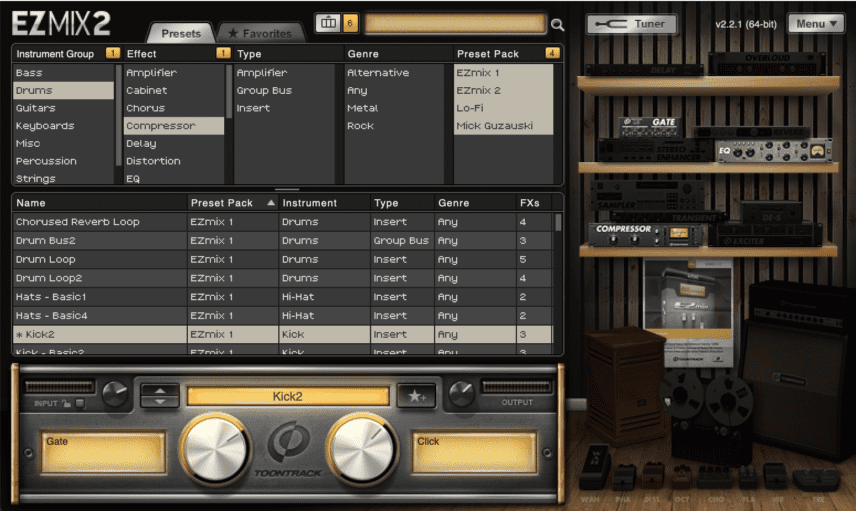Select Misc in Instrument Group
The height and width of the screenshot is (511, 856).
tap(63, 143)
